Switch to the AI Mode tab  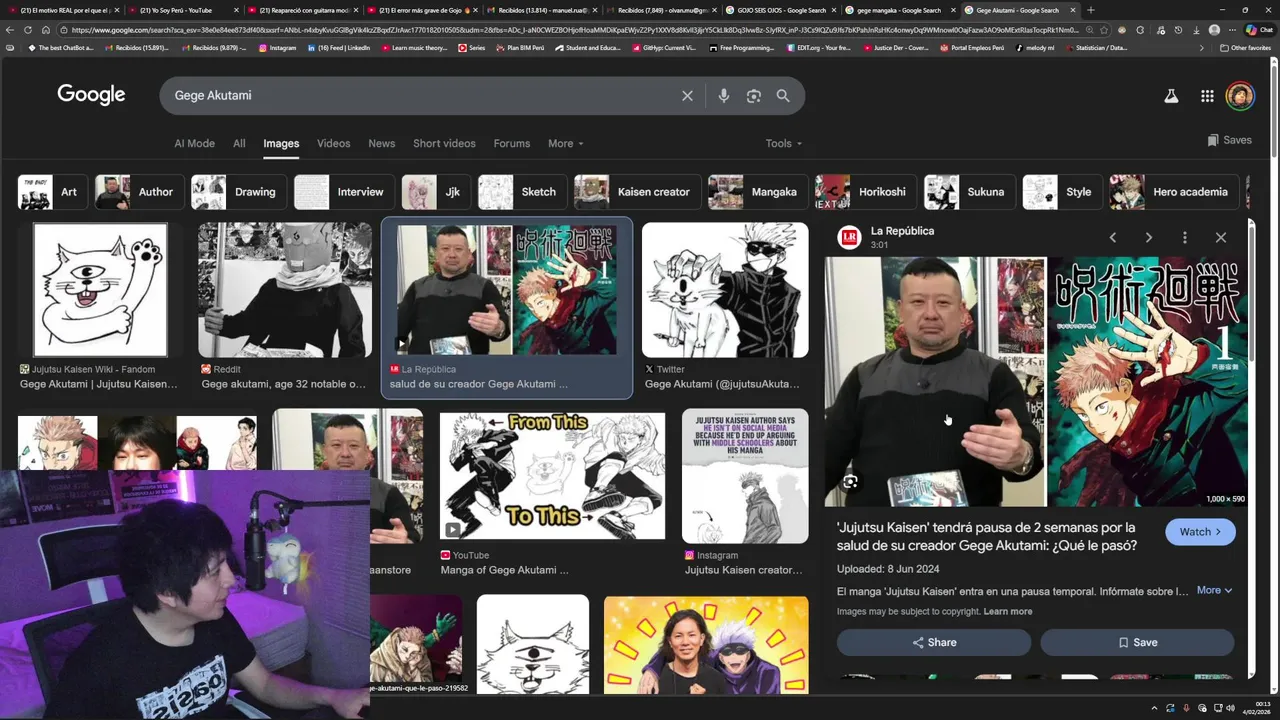194,143
